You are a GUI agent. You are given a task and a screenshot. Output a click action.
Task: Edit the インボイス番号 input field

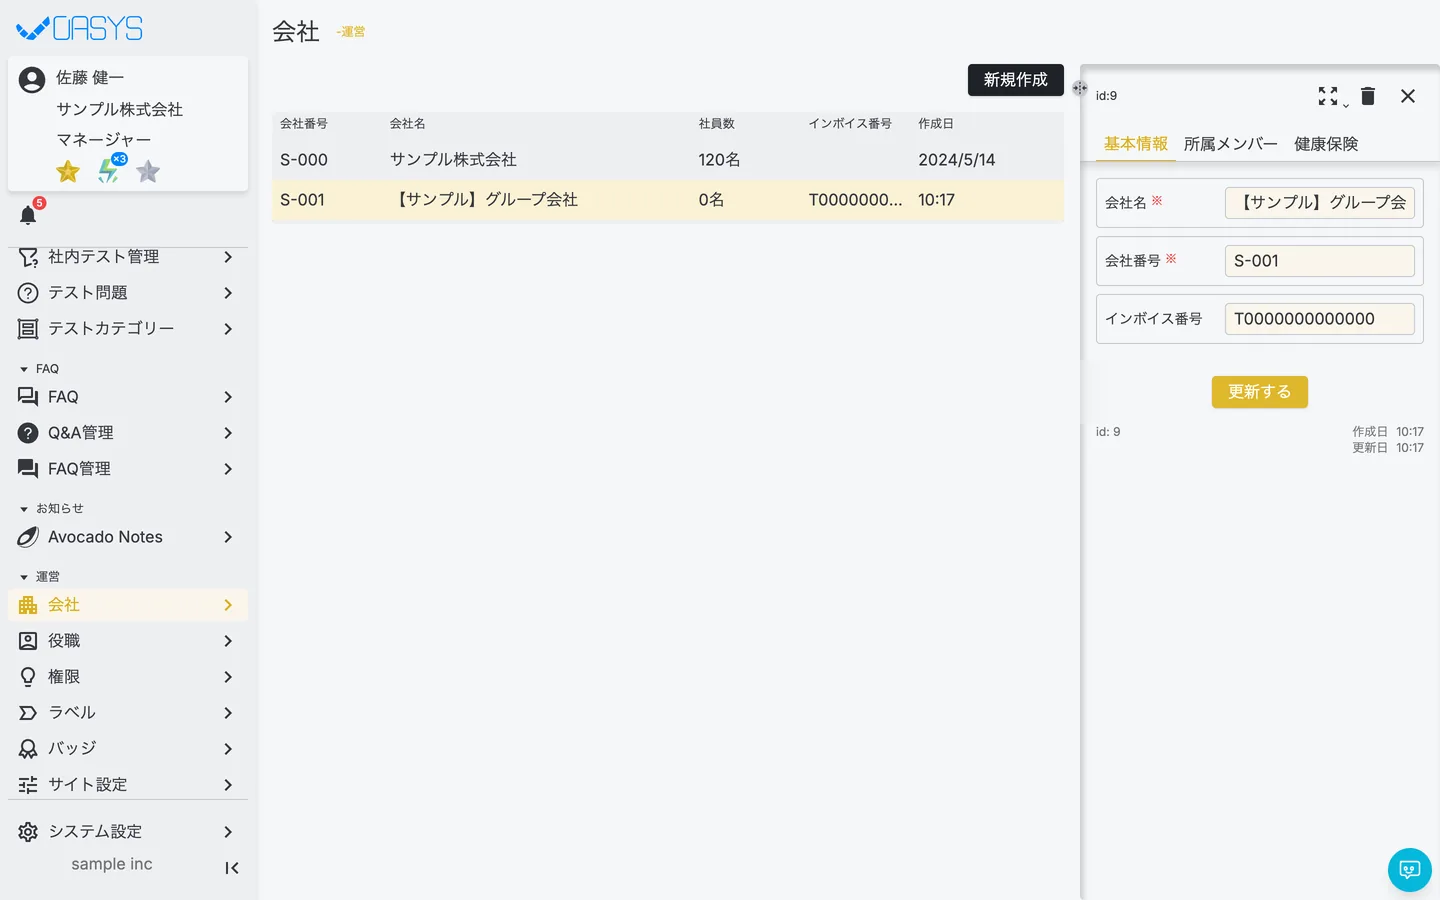(1320, 319)
